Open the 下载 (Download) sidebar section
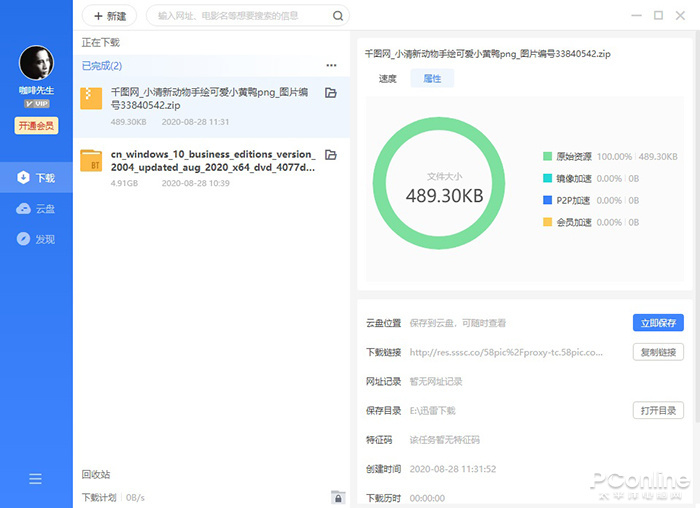 coord(36,178)
